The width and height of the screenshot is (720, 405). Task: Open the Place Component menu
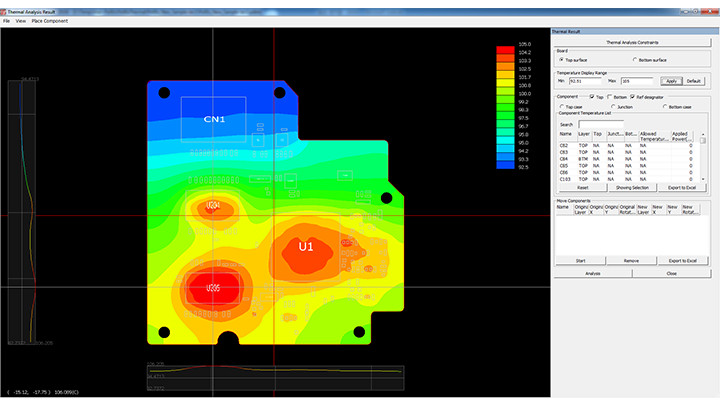(x=51, y=20)
